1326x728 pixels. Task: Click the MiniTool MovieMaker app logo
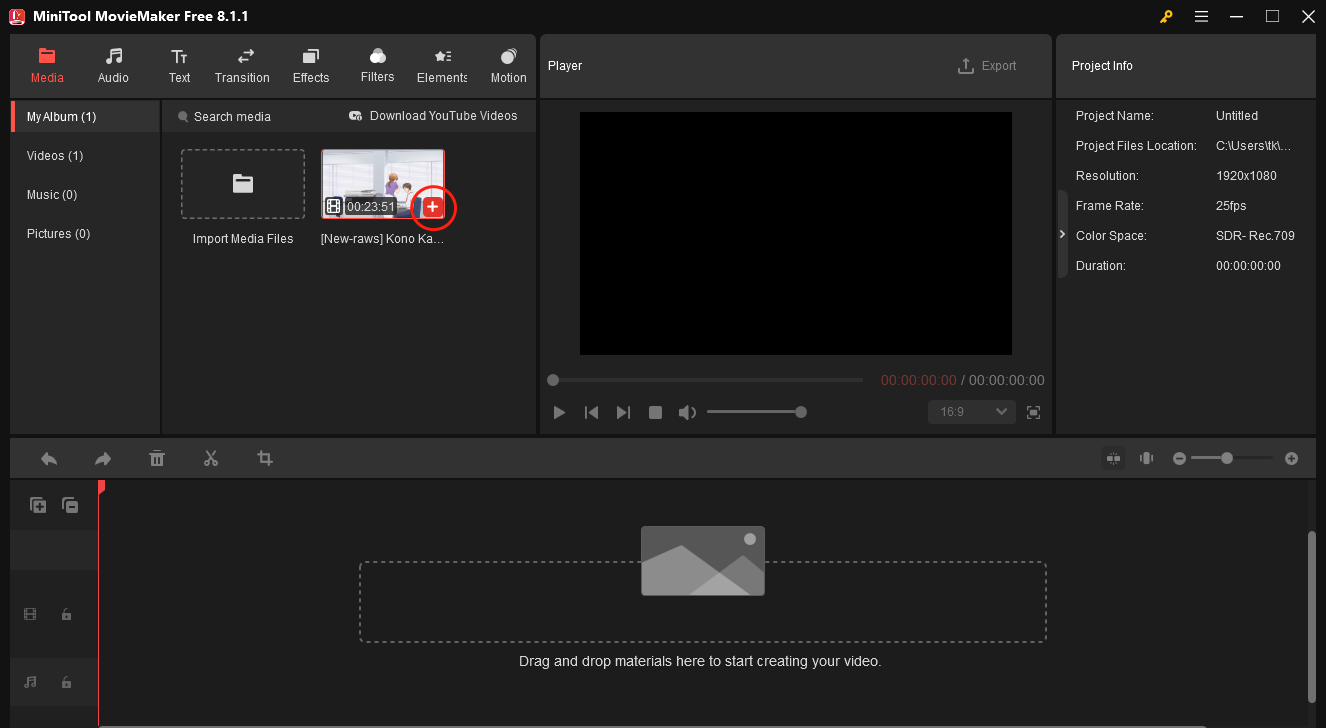(17, 16)
